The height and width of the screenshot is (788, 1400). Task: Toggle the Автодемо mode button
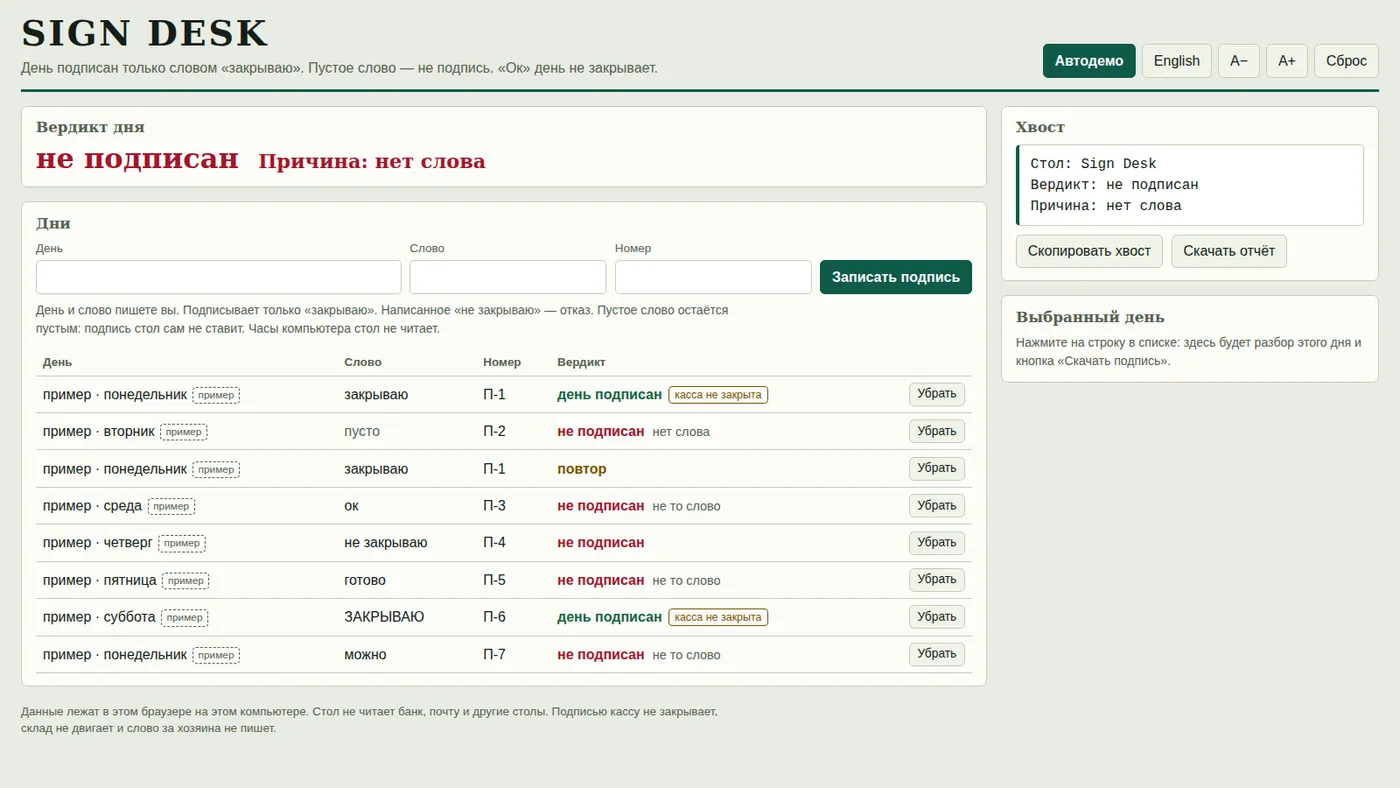point(1089,61)
